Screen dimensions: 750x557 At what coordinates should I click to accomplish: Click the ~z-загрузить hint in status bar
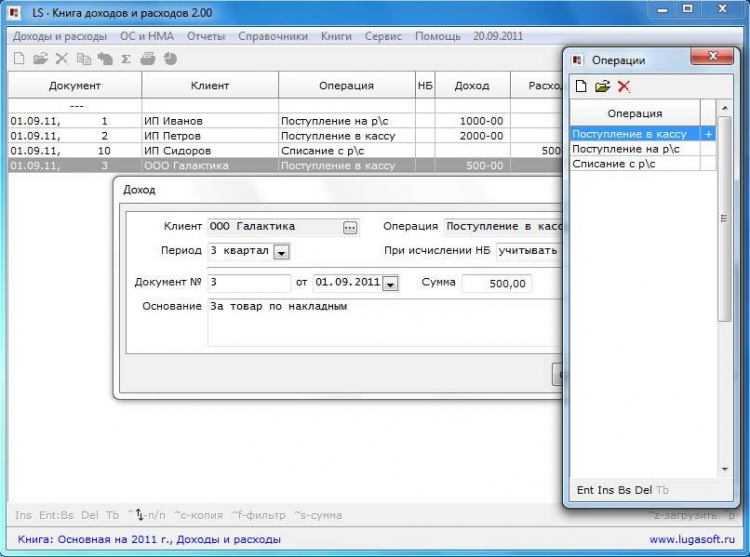[683, 515]
